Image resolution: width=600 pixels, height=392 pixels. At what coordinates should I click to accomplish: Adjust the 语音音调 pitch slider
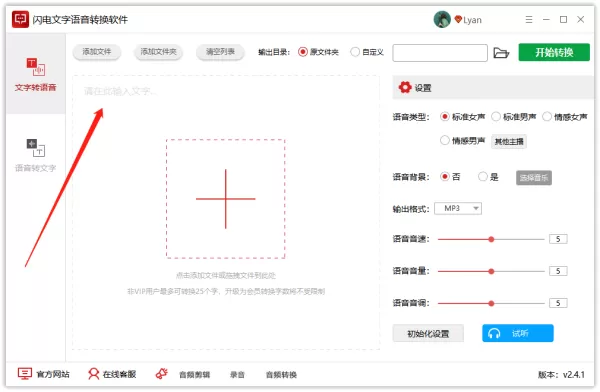(491, 303)
